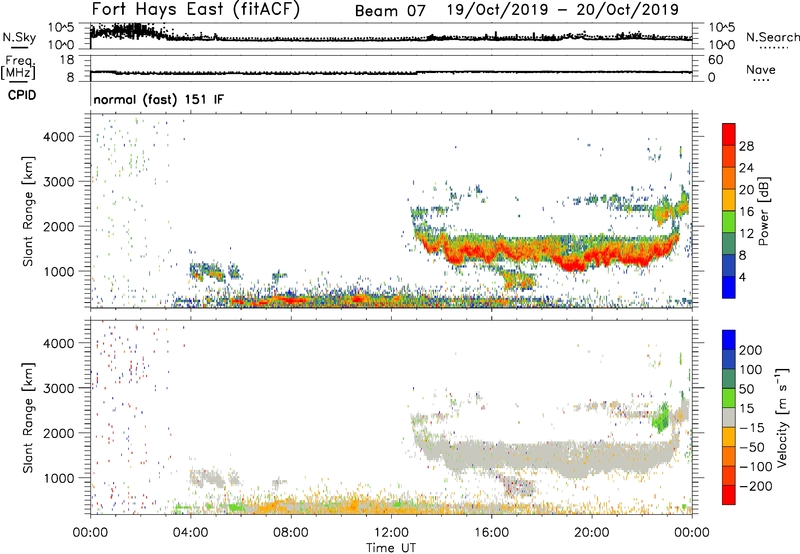This screenshot has height=554, width=800.
Task: Click the power panel 'Slant Range [km]' label
Action: tap(28, 211)
